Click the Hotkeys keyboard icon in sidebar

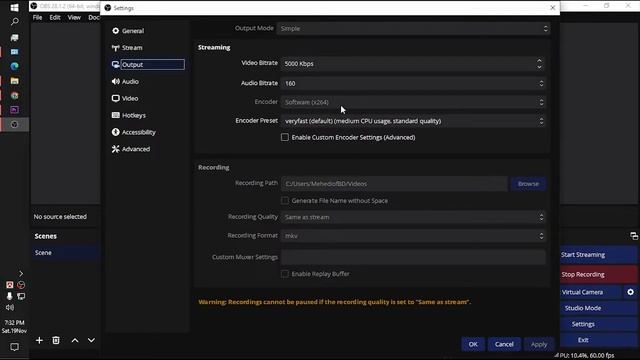116,116
